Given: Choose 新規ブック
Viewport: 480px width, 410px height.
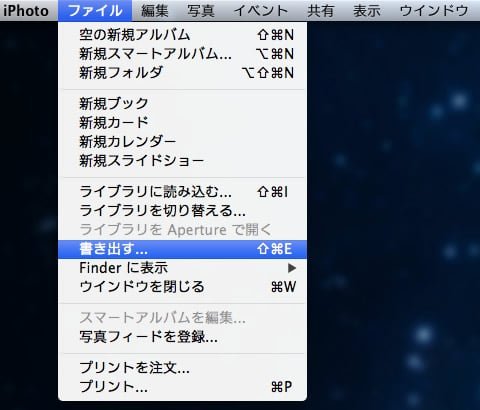Looking at the screenshot, I should click(x=182, y=104).
